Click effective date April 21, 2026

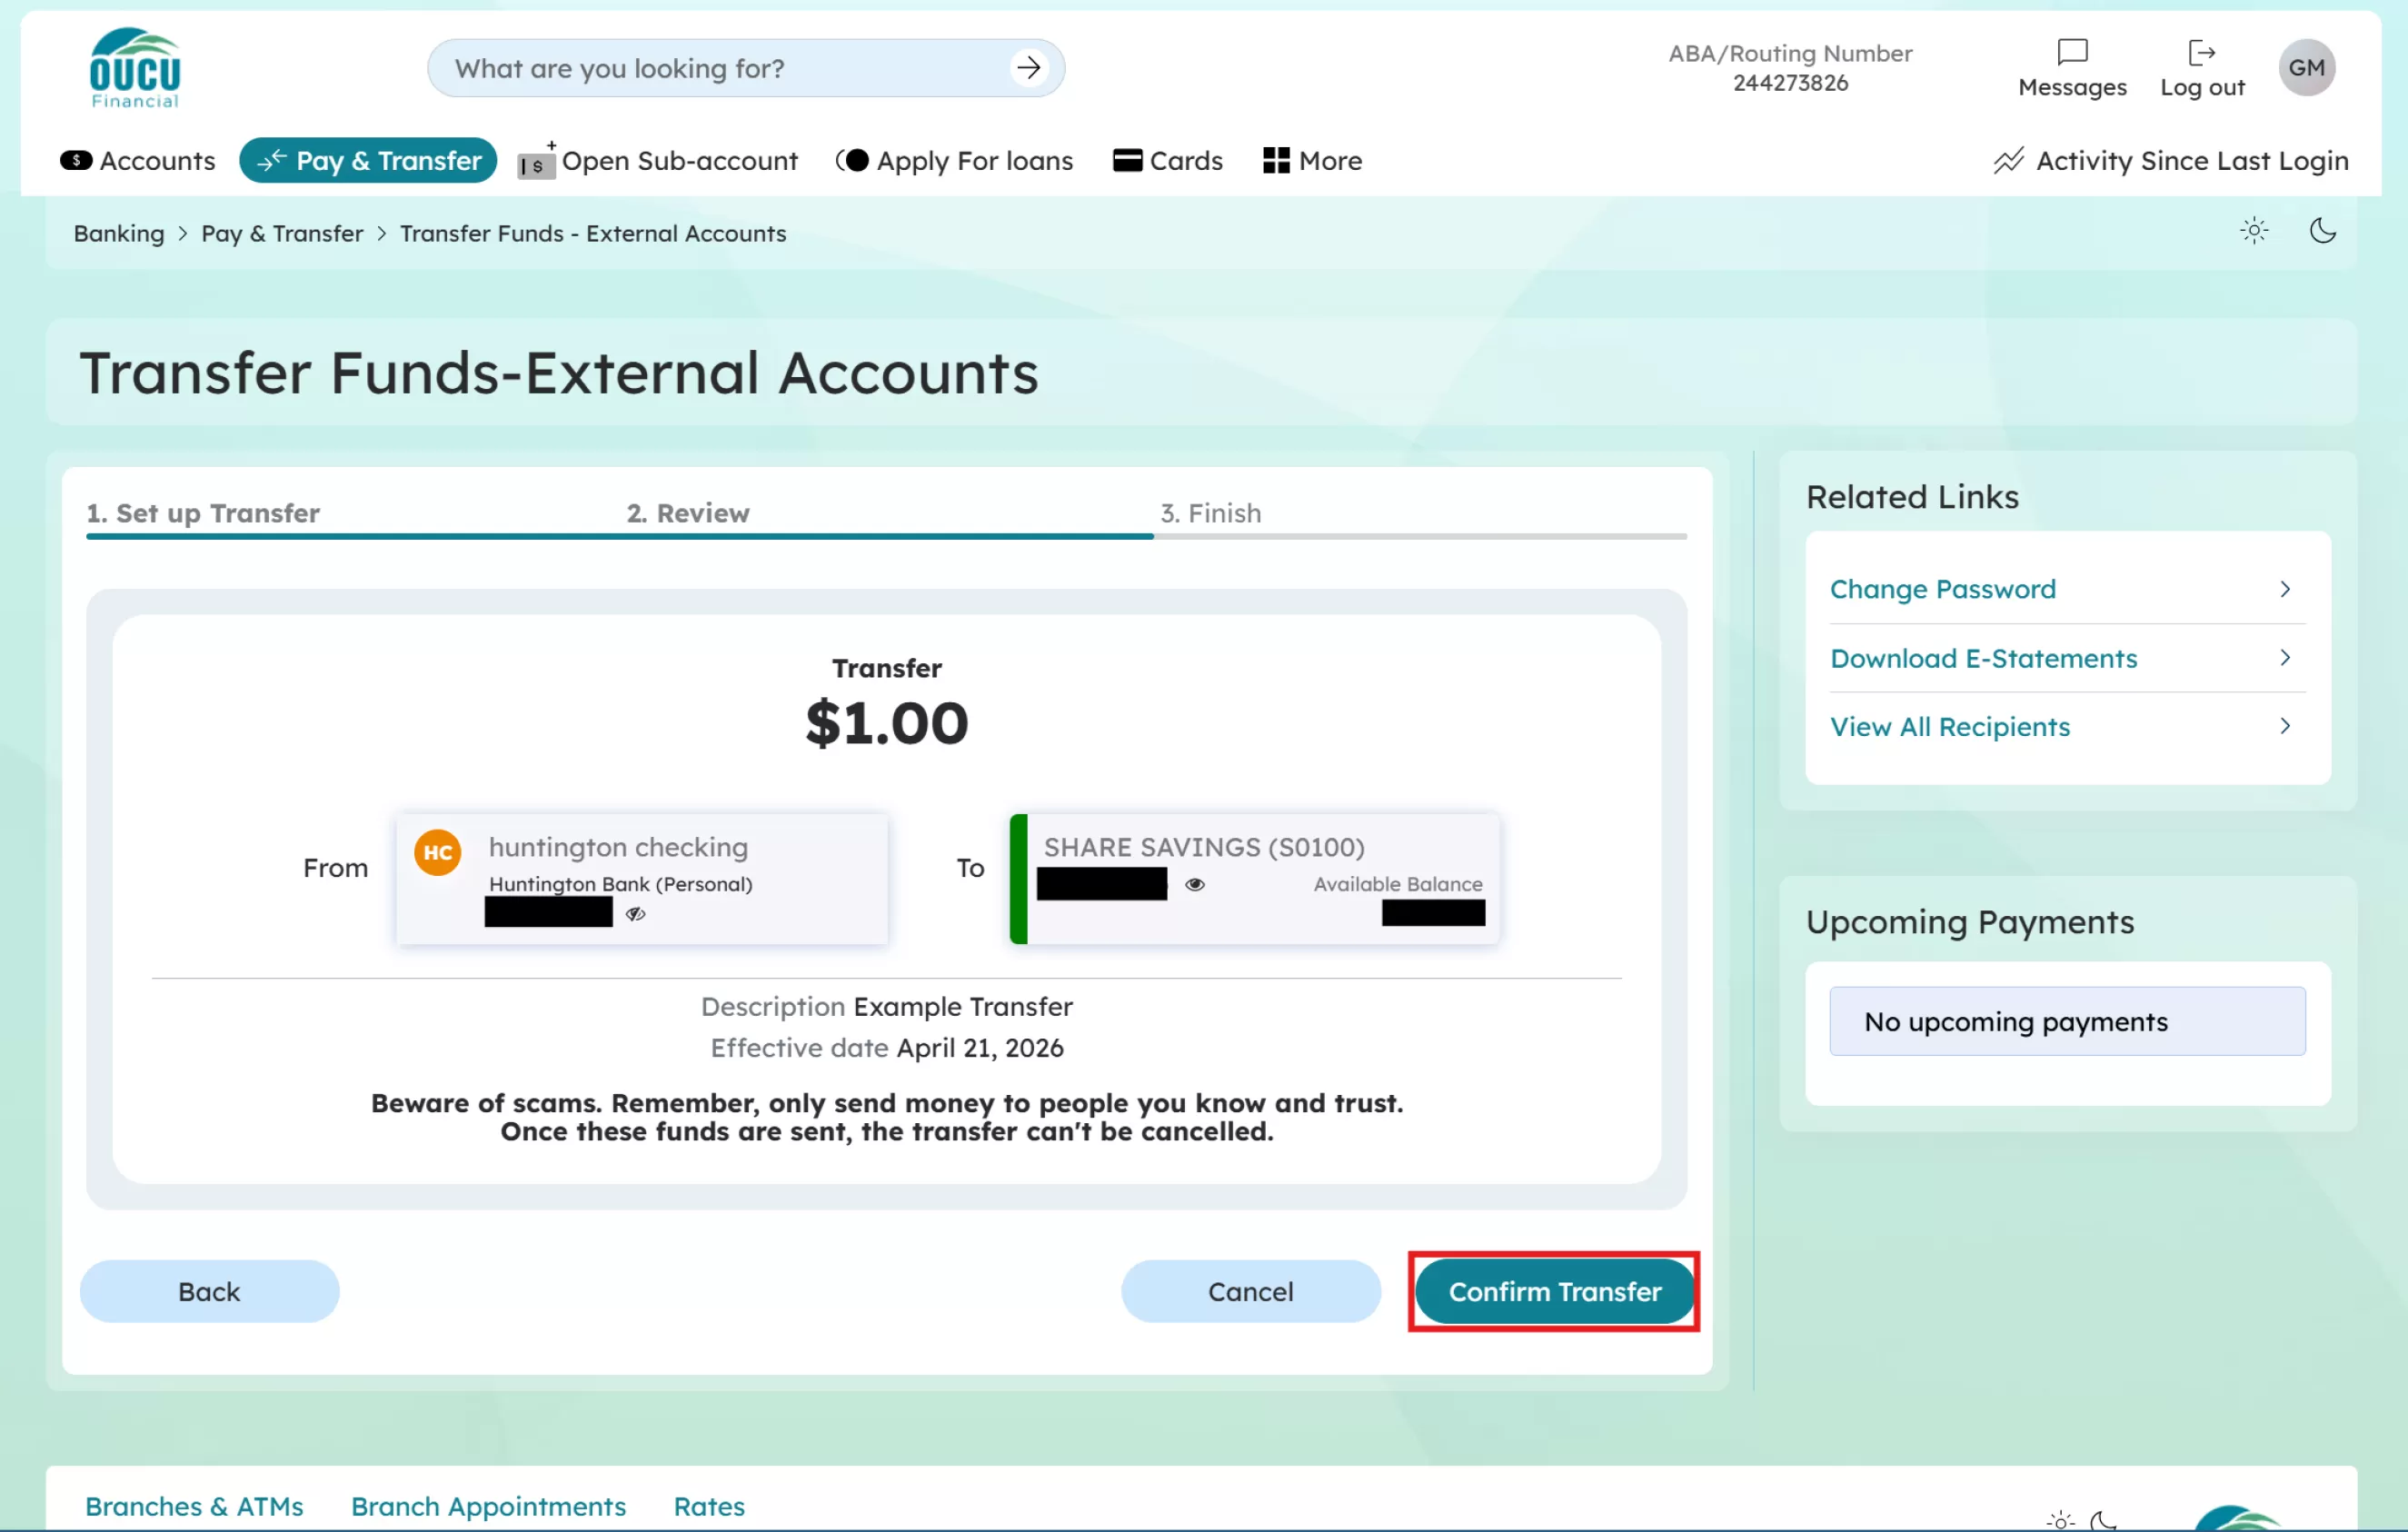[x=980, y=1048]
